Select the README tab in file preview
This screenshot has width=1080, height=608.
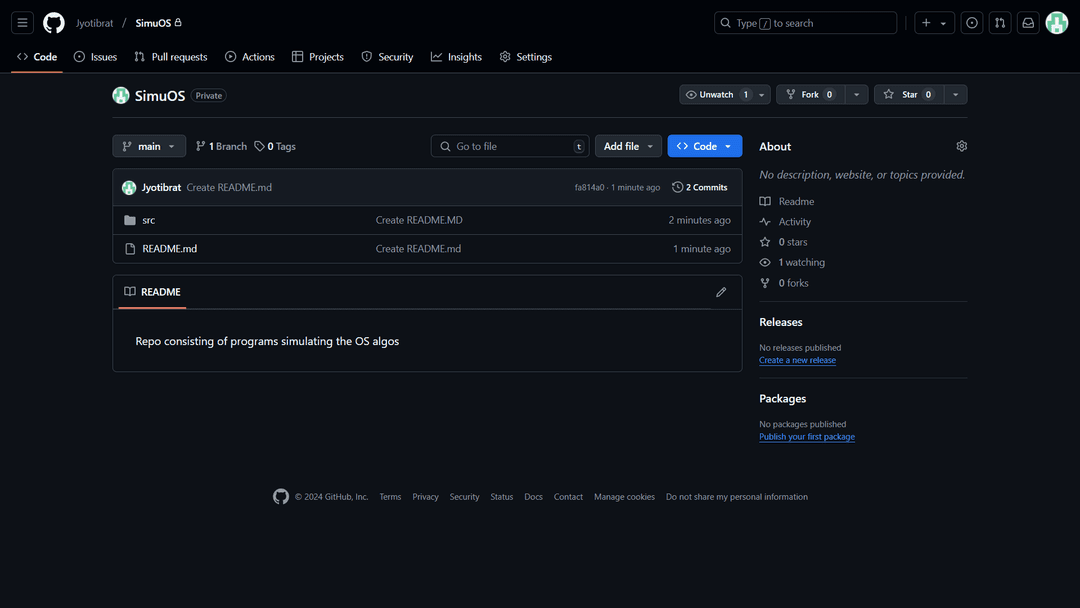pos(152,292)
